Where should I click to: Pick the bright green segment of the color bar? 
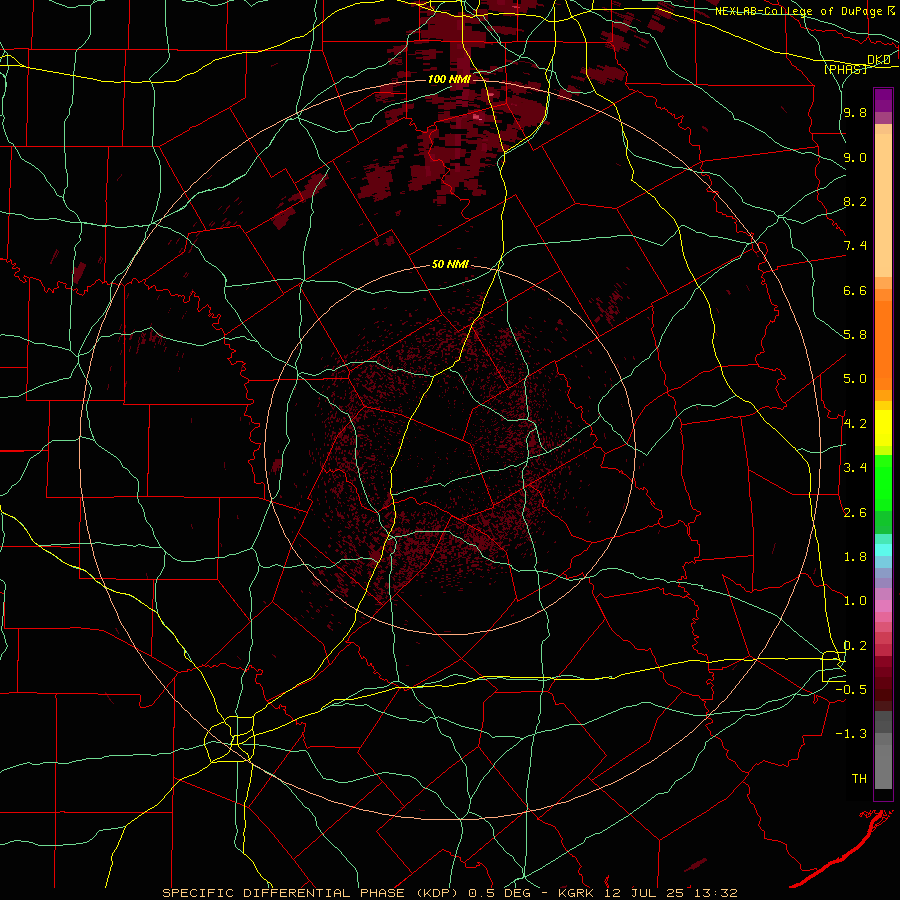click(x=883, y=481)
